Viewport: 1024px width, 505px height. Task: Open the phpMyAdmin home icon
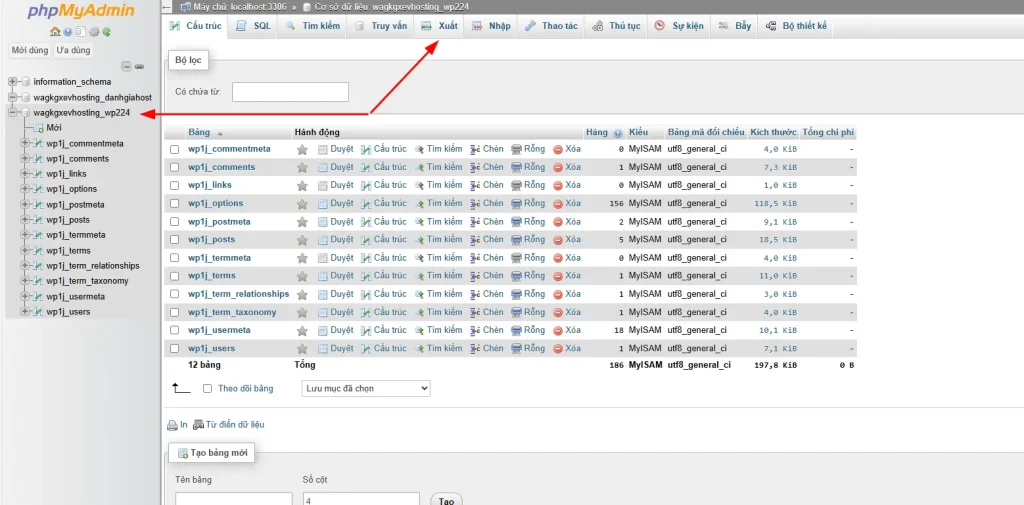[55, 31]
